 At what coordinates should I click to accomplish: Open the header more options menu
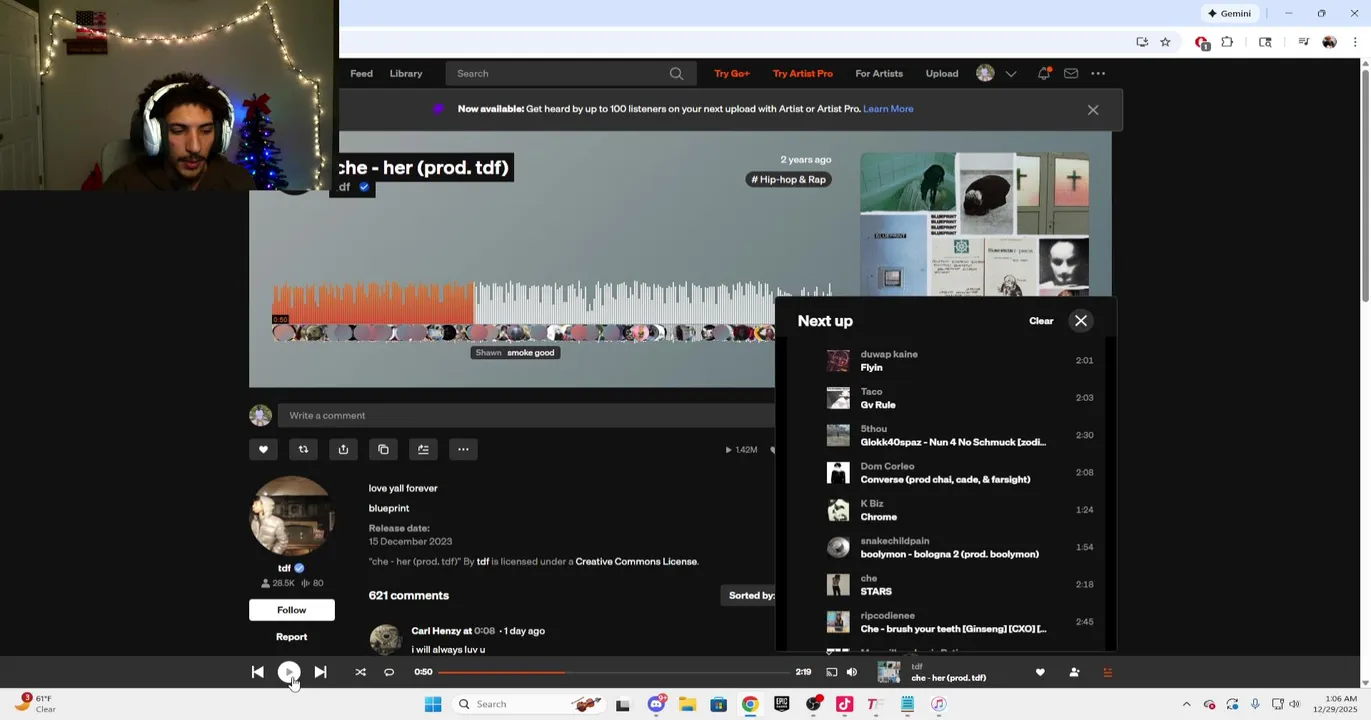tap(1098, 73)
